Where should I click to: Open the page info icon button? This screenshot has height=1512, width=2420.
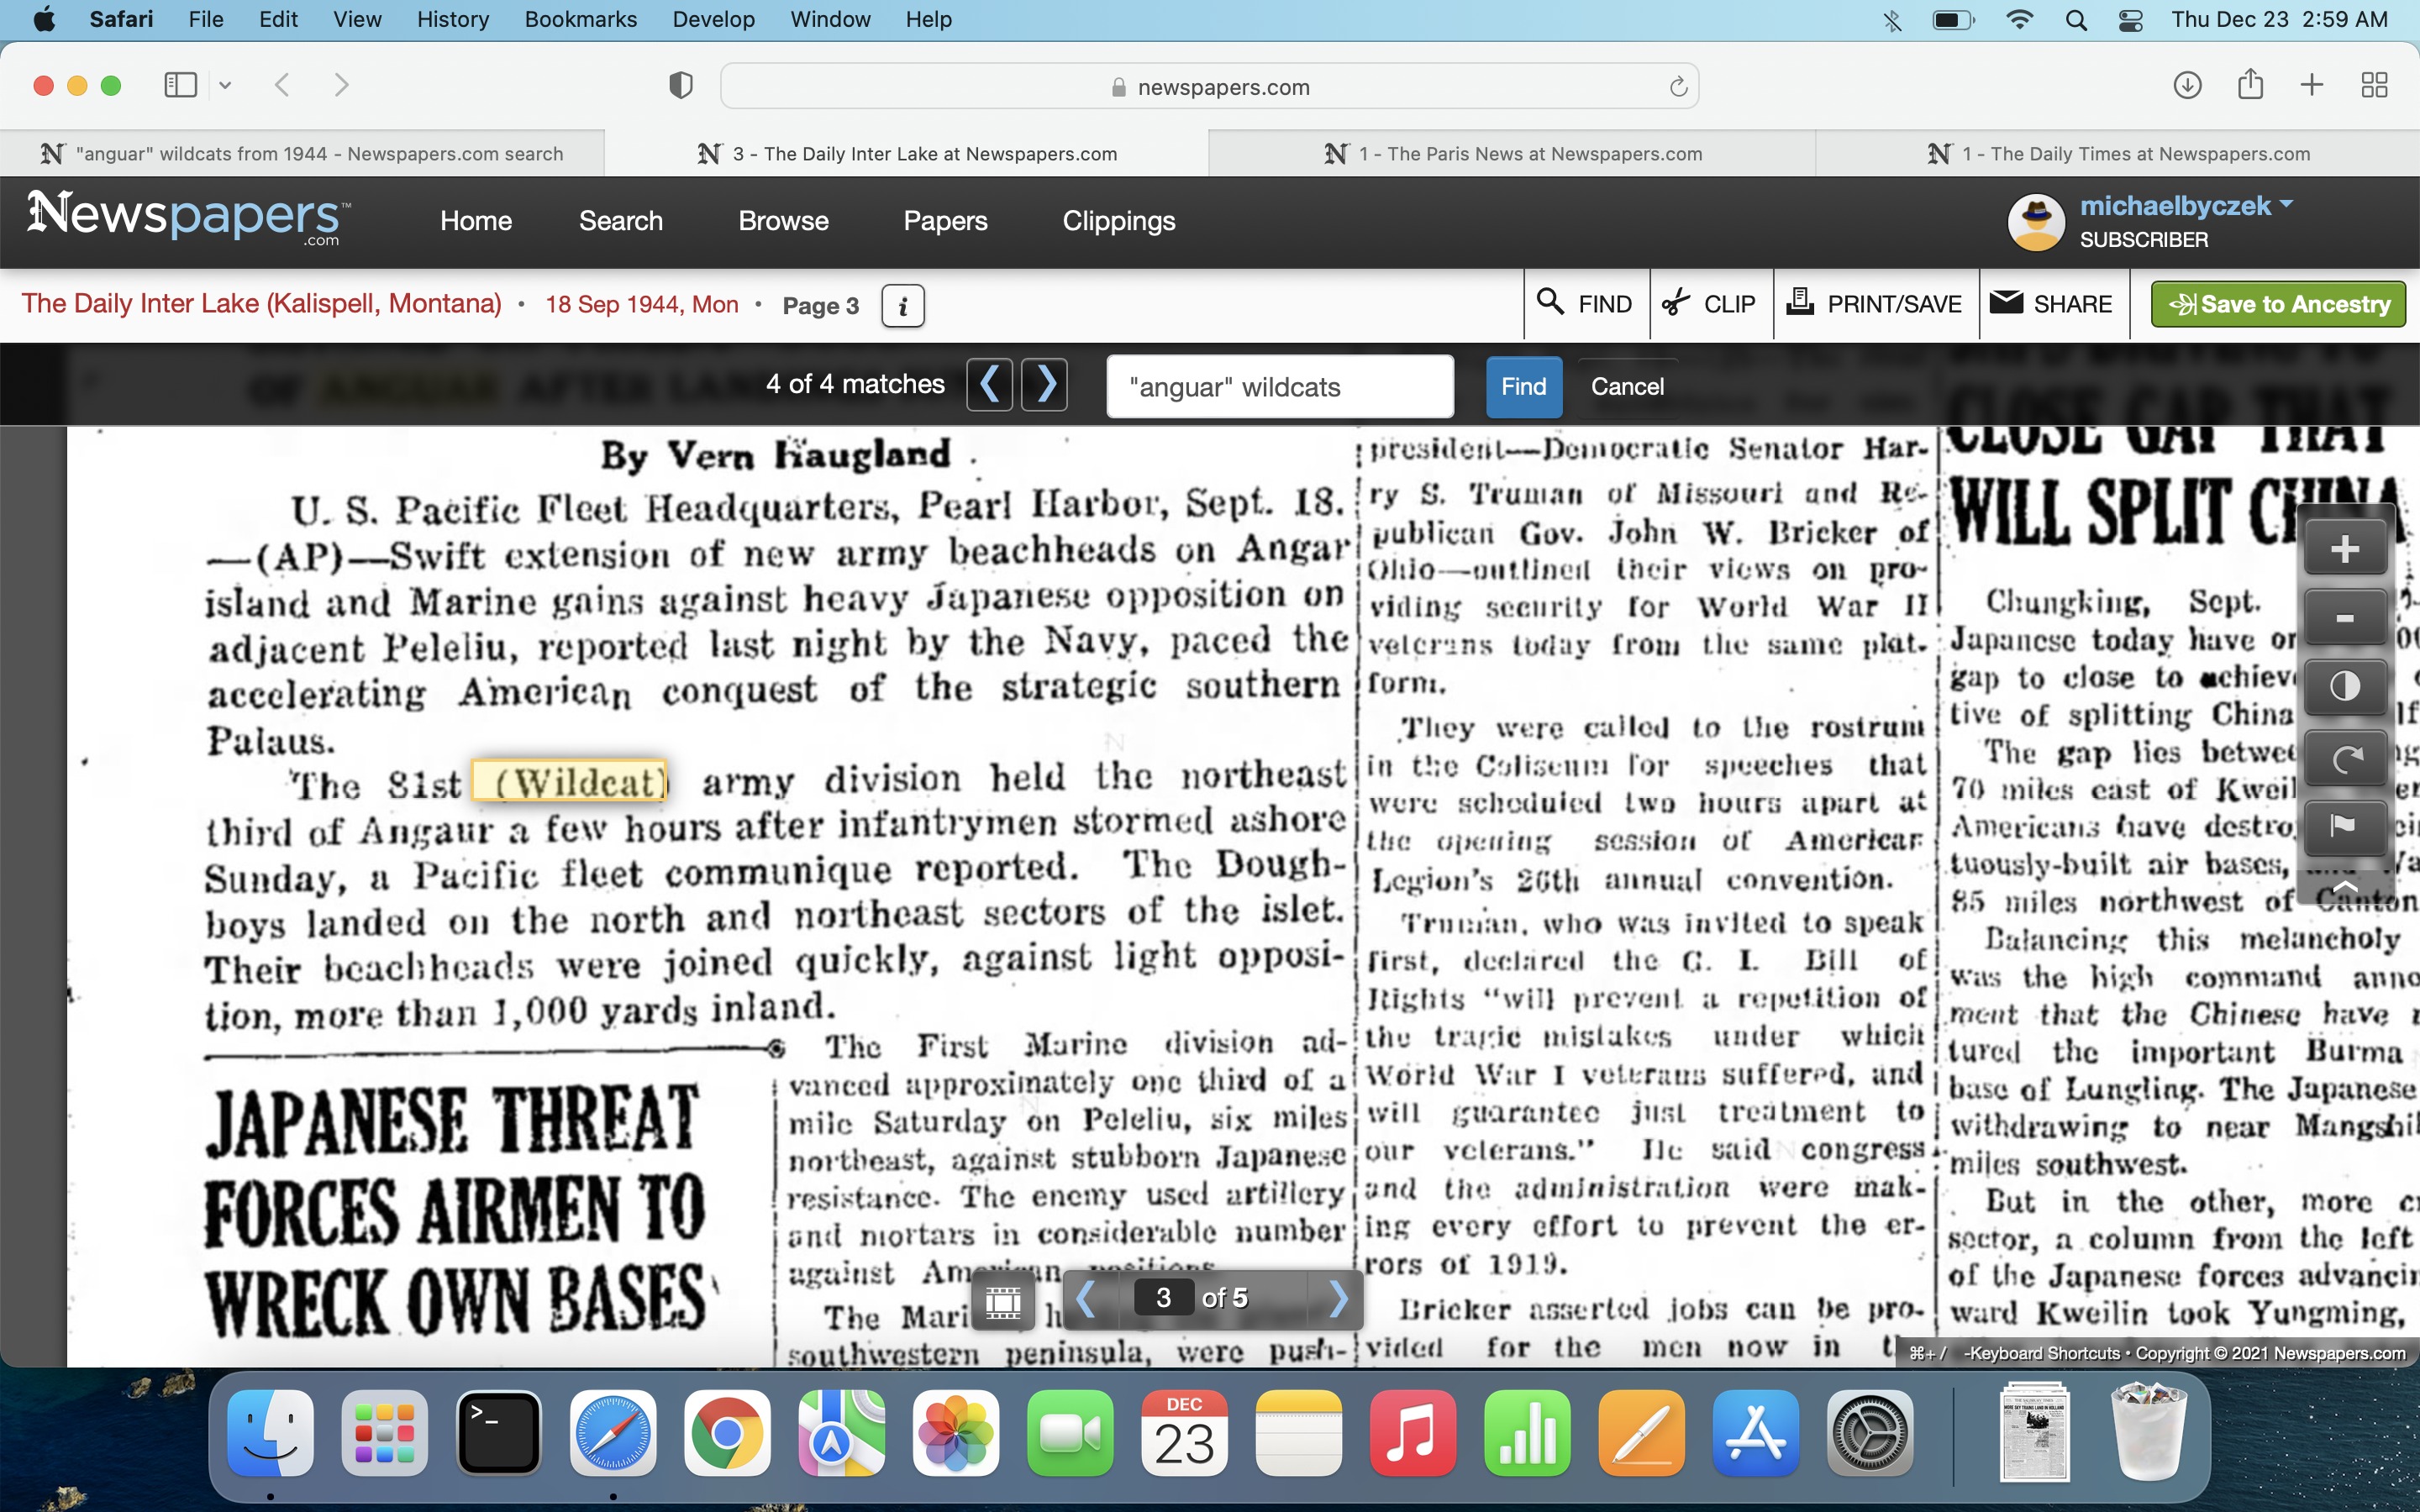[x=902, y=305]
